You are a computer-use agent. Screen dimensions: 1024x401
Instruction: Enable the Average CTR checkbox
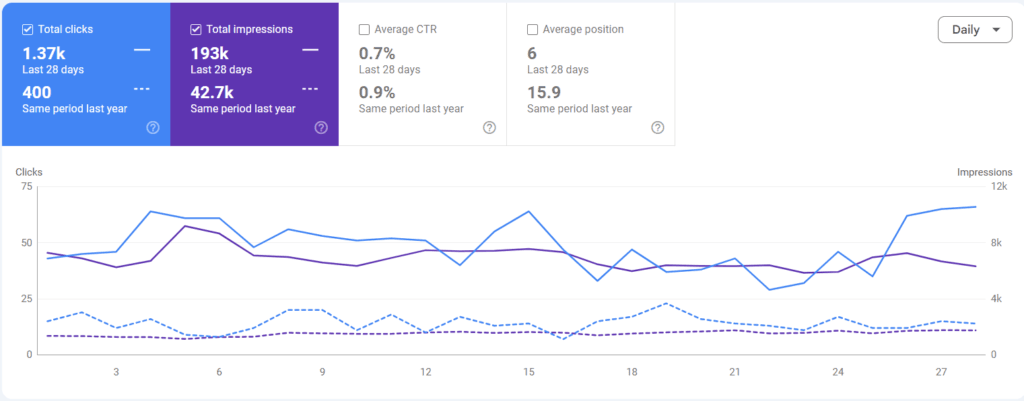[x=364, y=29]
